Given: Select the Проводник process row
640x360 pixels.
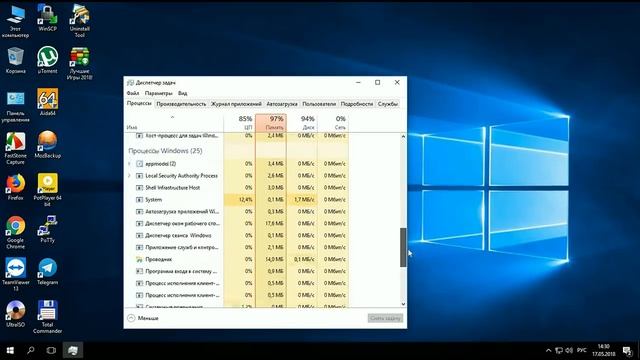Looking at the screenshot, I should (x=236, y=259).
